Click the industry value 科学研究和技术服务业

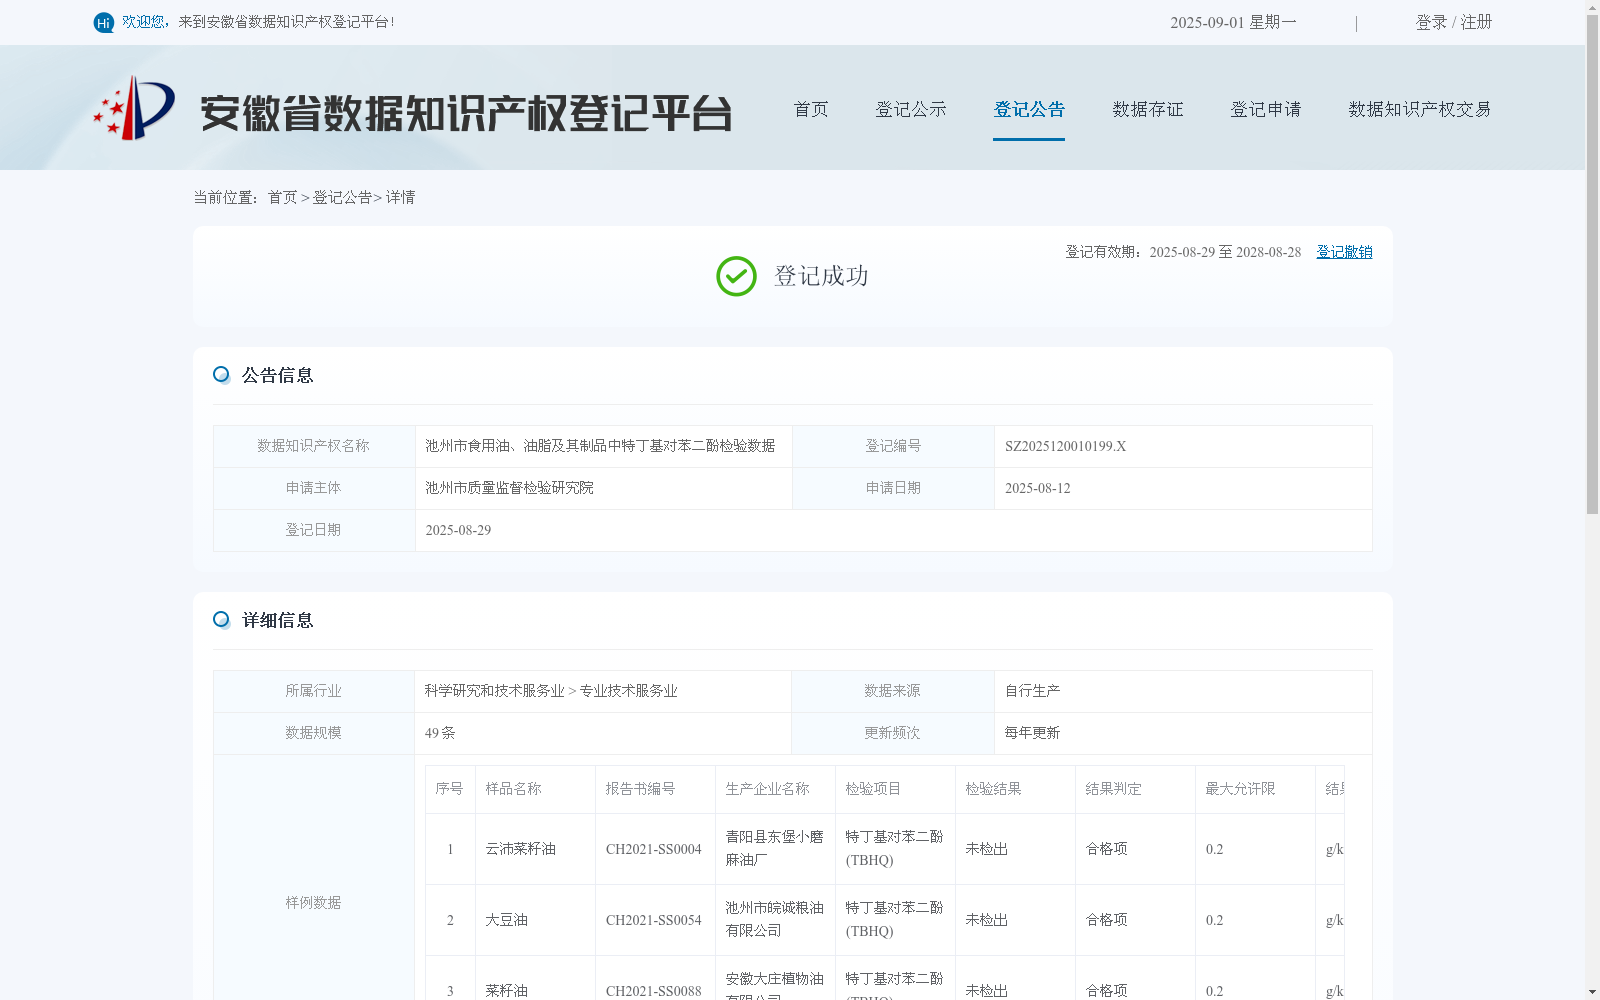click(495, 691)
